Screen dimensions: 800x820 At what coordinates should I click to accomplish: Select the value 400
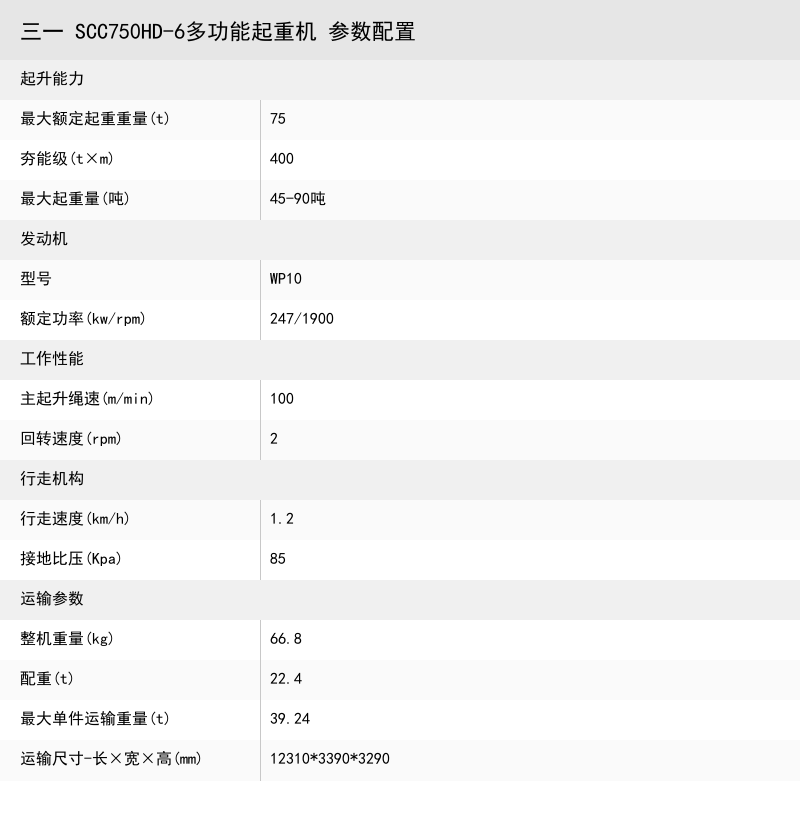pyautogui.click(x=282, y=159)
